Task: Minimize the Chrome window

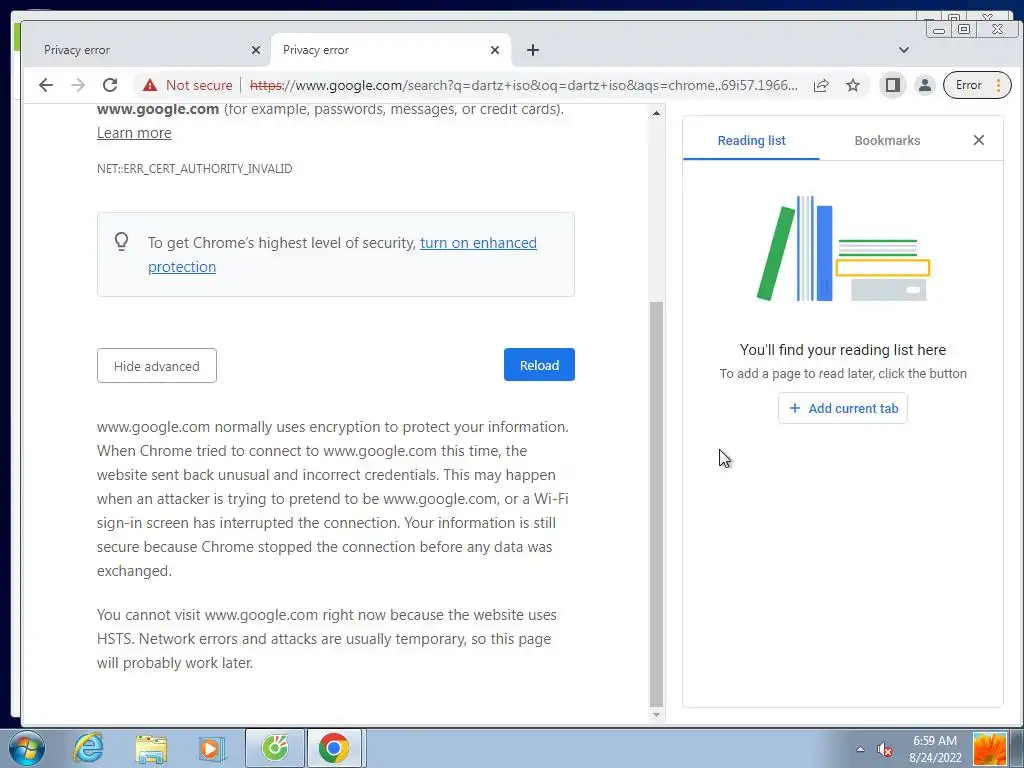Action: point(939,29)
